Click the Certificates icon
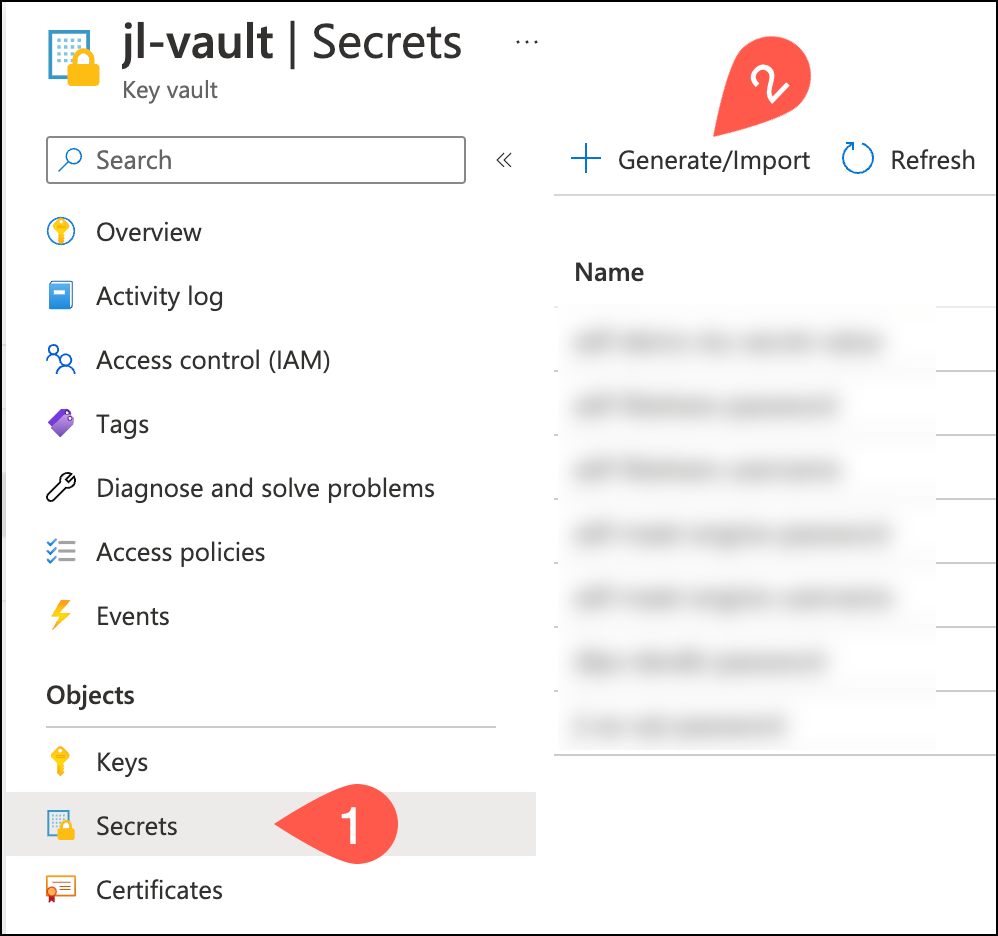 61,890
